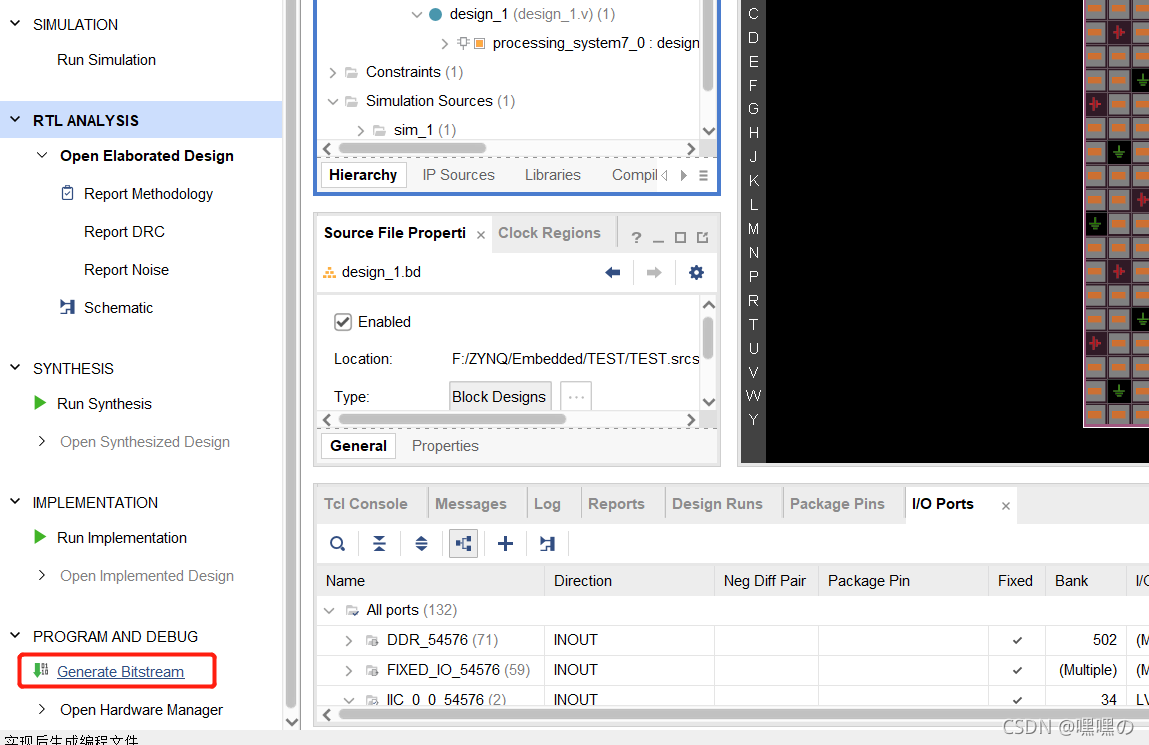This screenshot has width=1149, height=745.
Task: Expand Open Implemented Design
Action: 42,575
